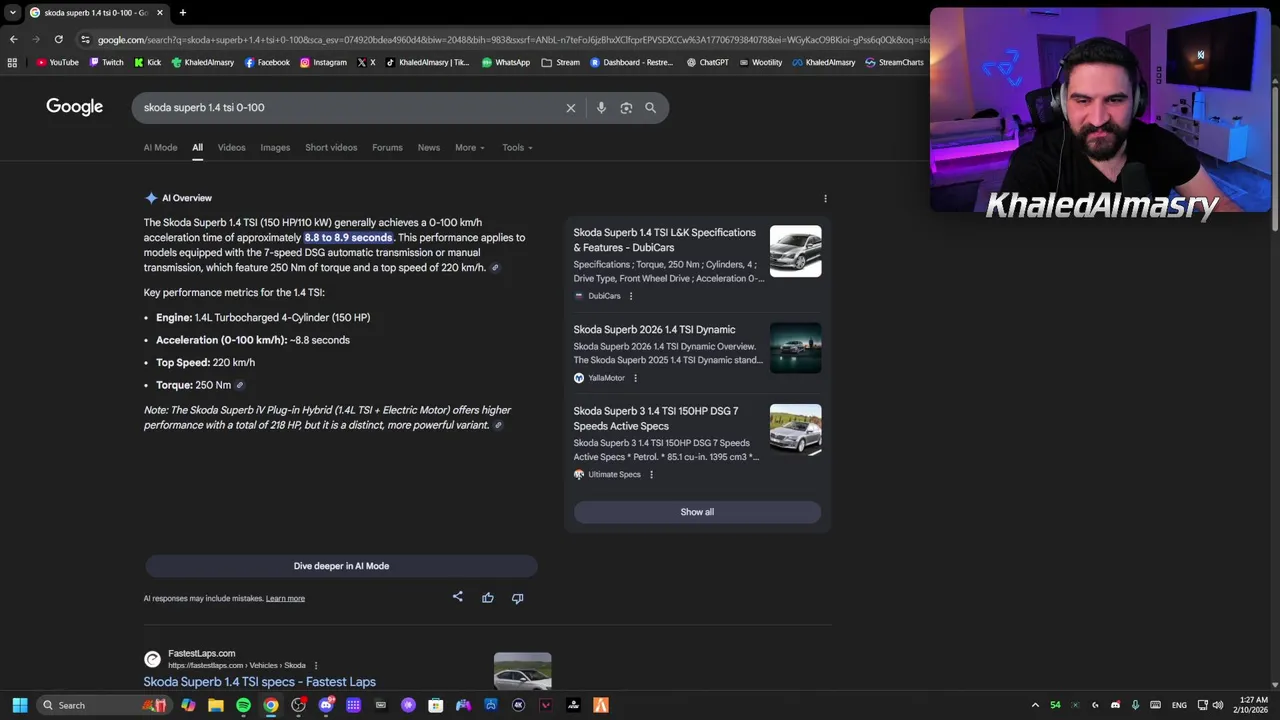Screen dimensions: 1280x720
Task: Open the Stream bookmarks folder
Action: [560, 62]
